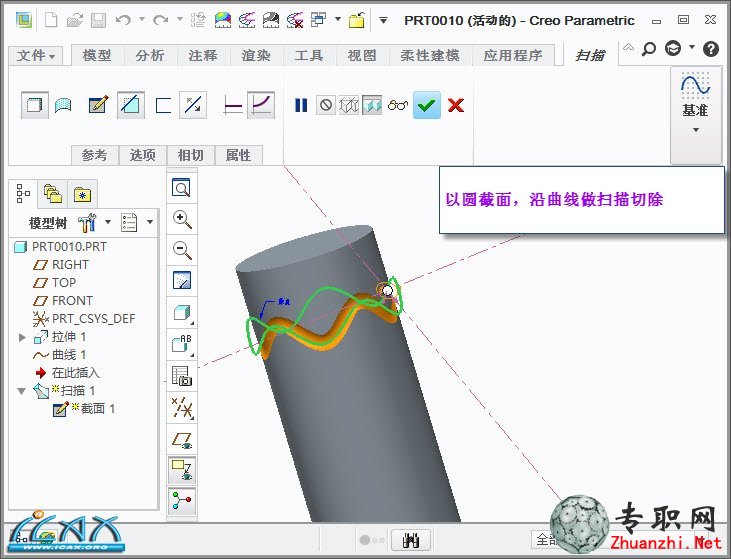Click the View manager icon

182,376
